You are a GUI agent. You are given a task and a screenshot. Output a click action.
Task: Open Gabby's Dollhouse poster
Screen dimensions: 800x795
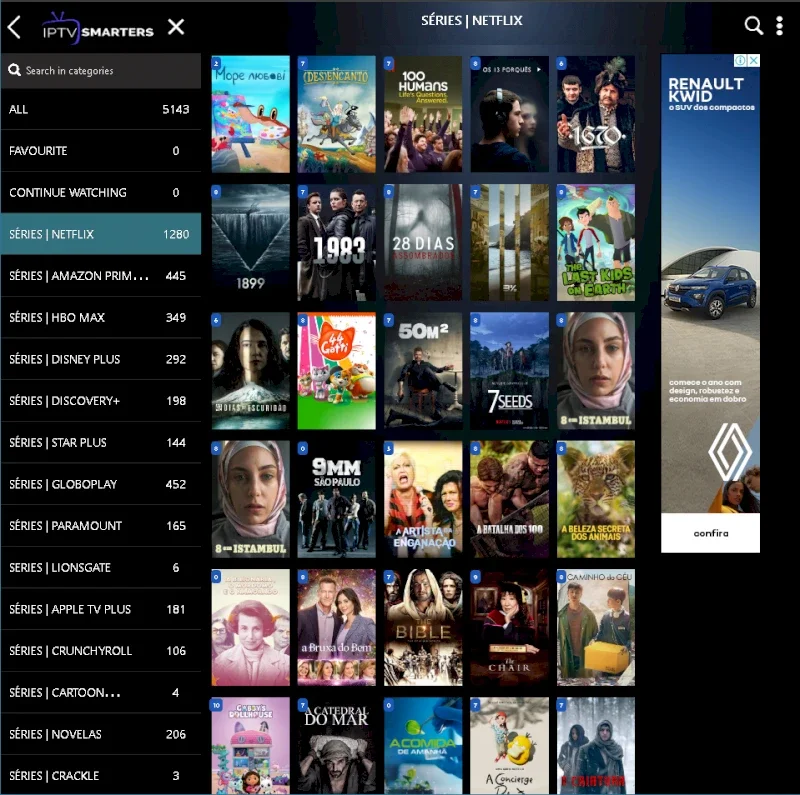tap(251, 746)
